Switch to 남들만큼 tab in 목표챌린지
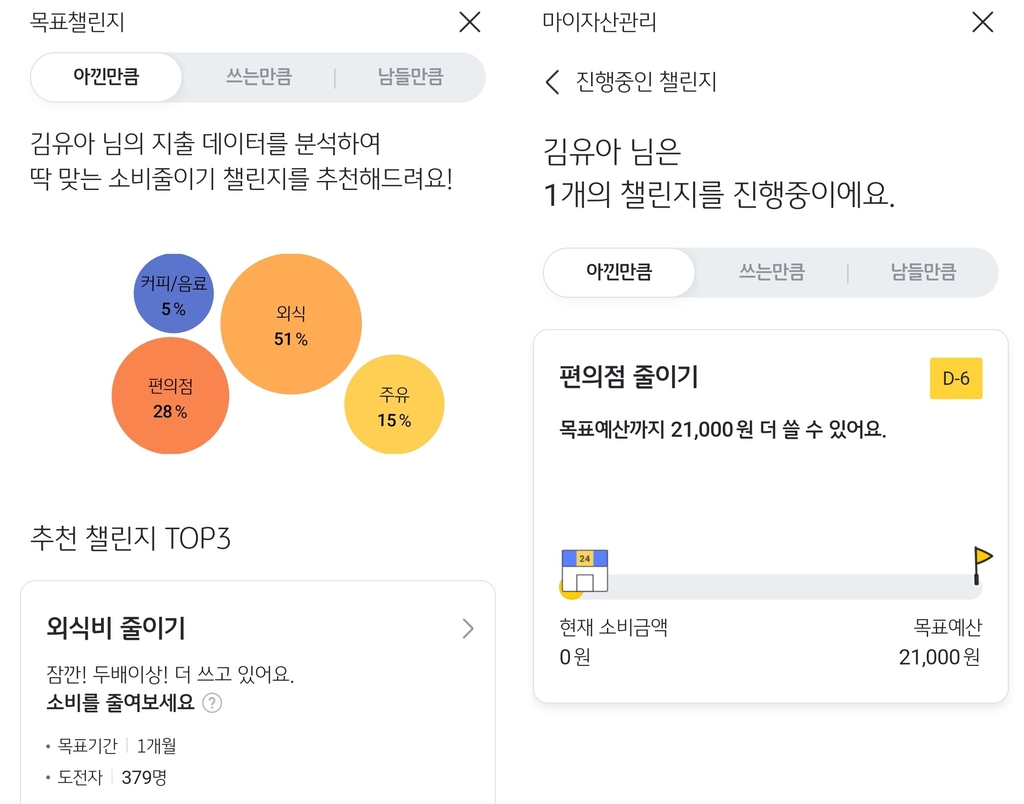The width and height of the screenshot is (1024, 804). [x=410, y=77]
